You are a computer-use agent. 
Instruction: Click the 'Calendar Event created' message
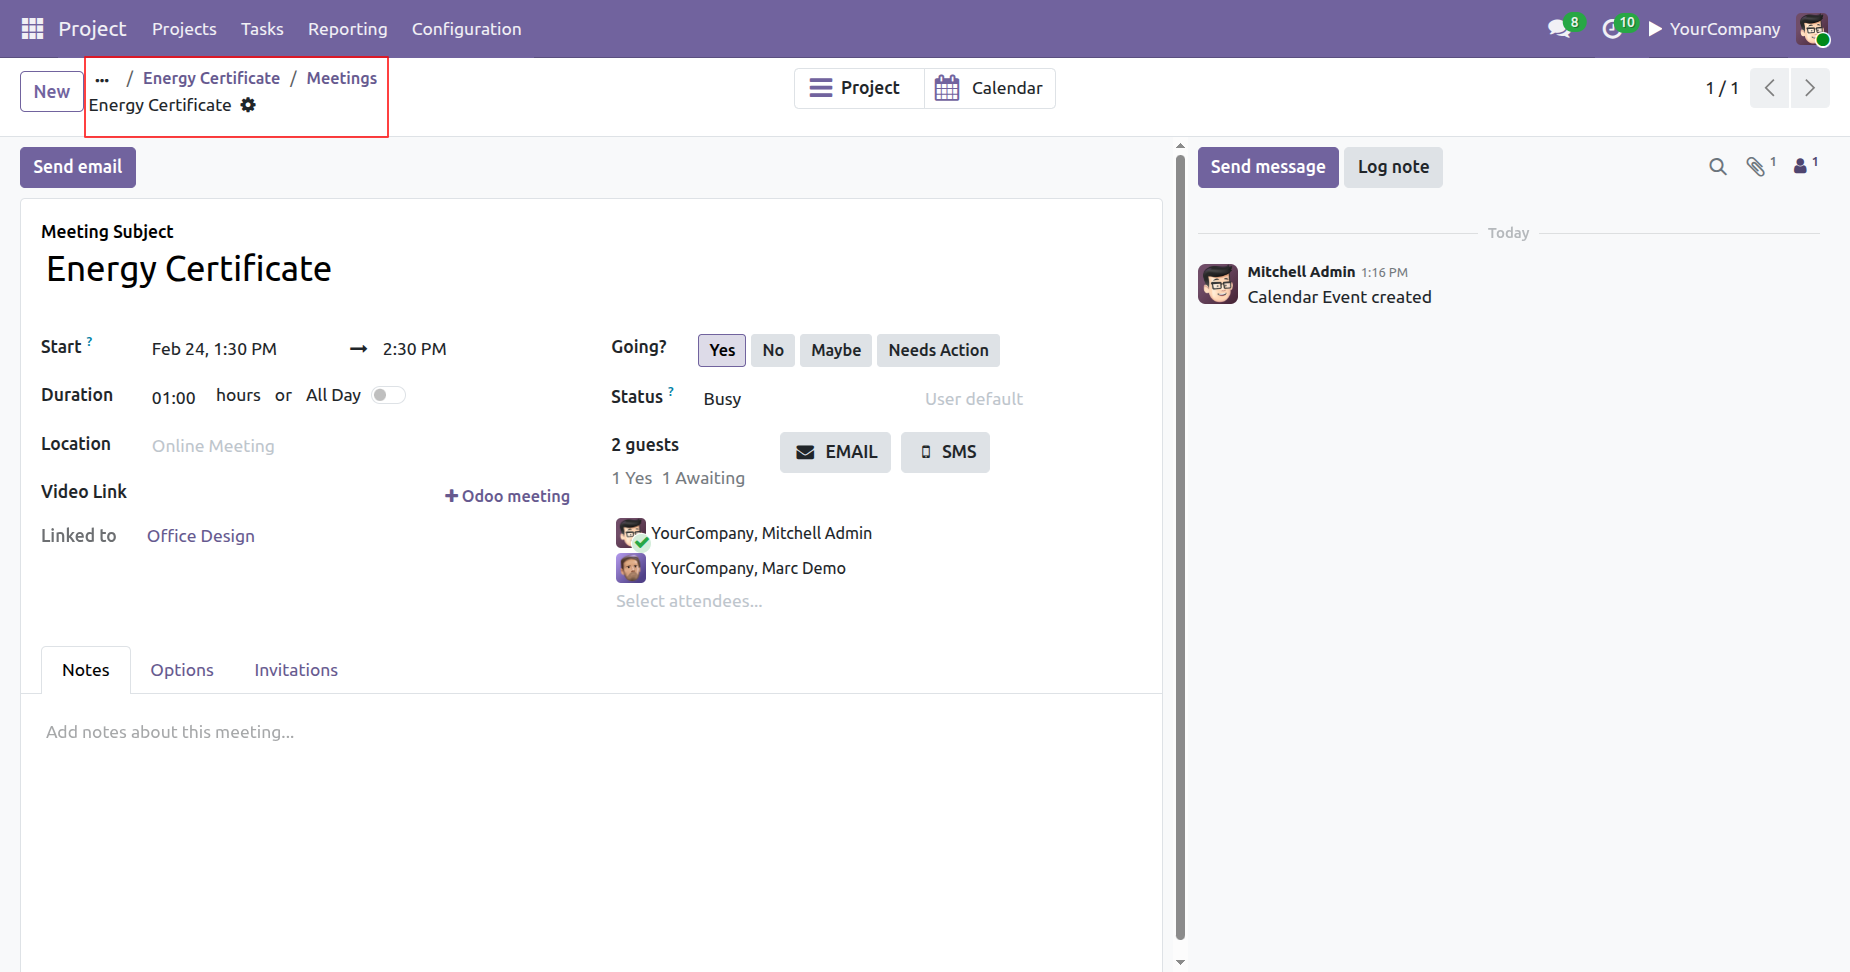click(1339, 297)
